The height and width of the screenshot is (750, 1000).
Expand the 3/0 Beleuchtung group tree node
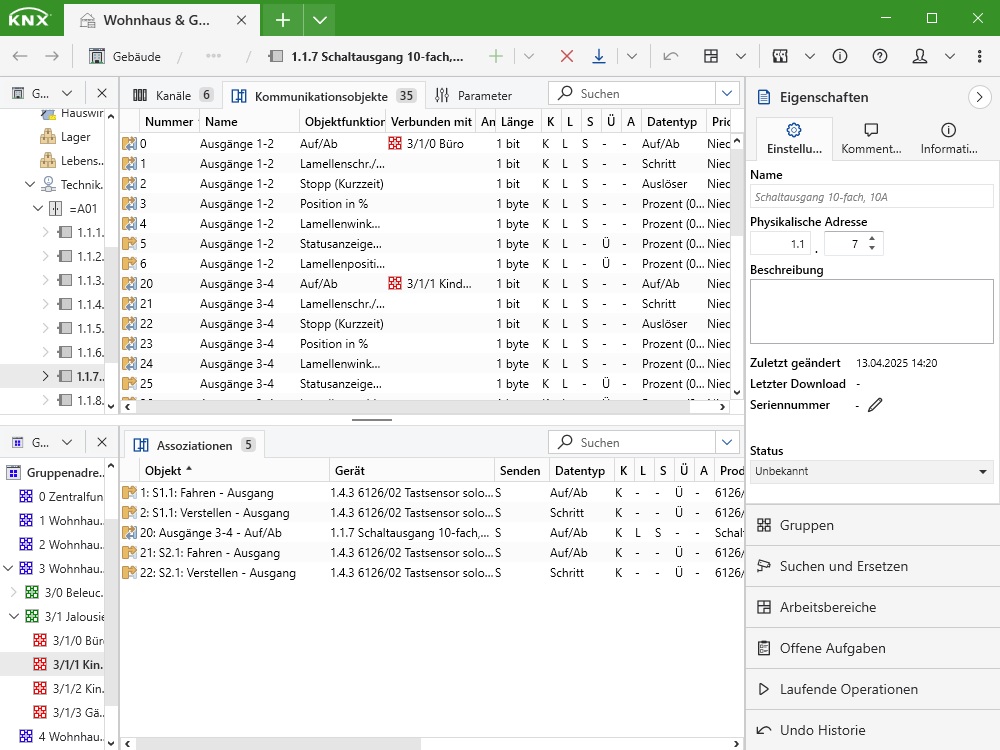click(x=15, y=593)
